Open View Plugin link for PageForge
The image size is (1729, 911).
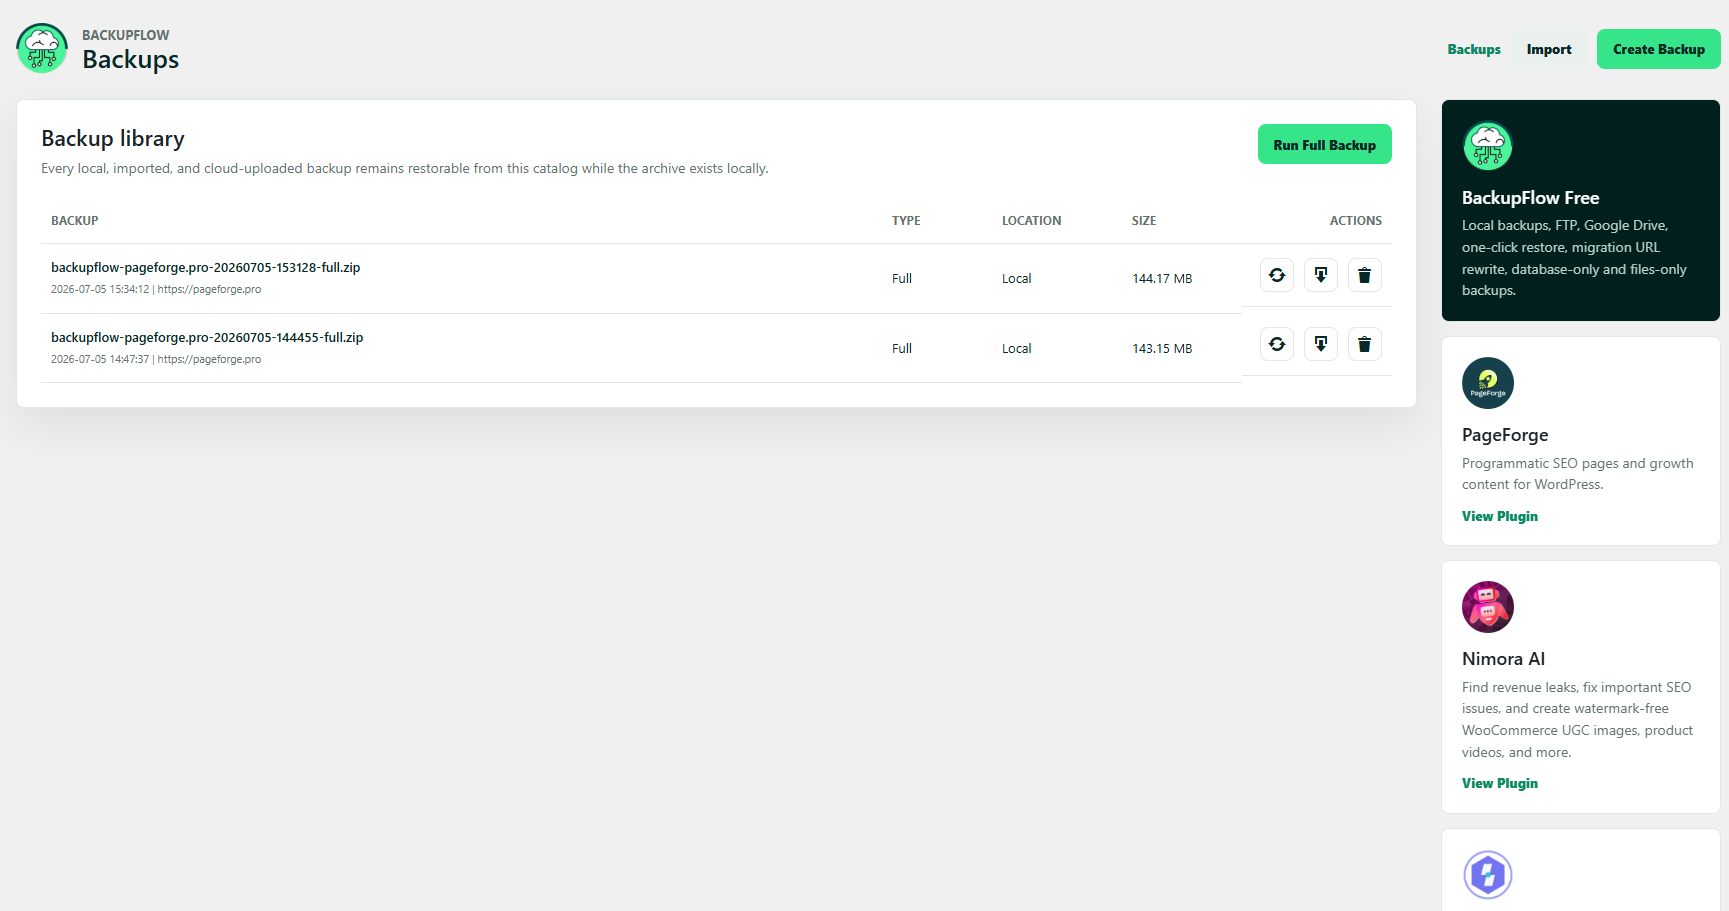click(1500, 516)
